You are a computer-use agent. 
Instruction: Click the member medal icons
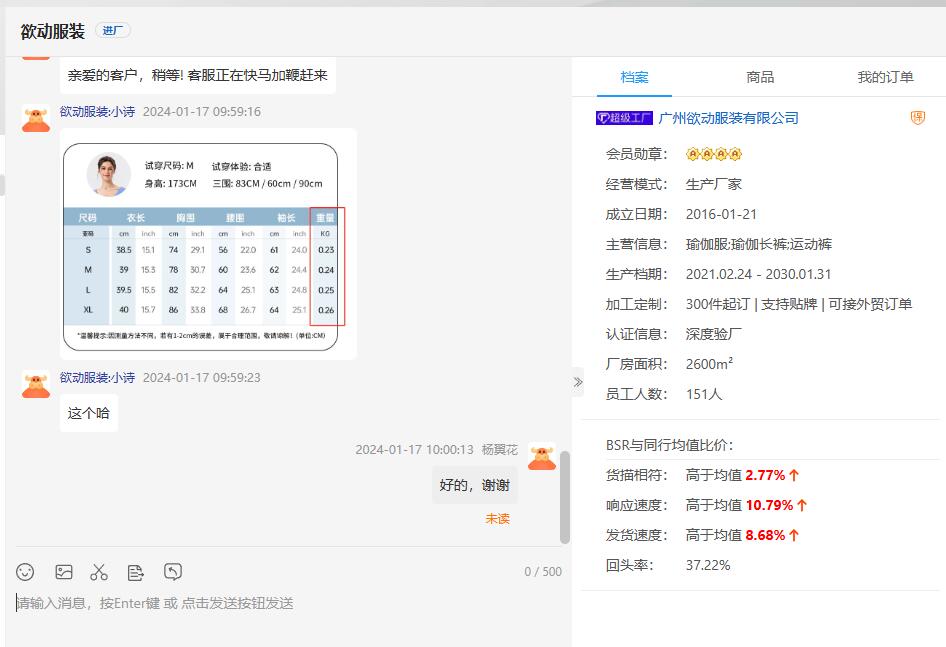(x=714, y=154)
